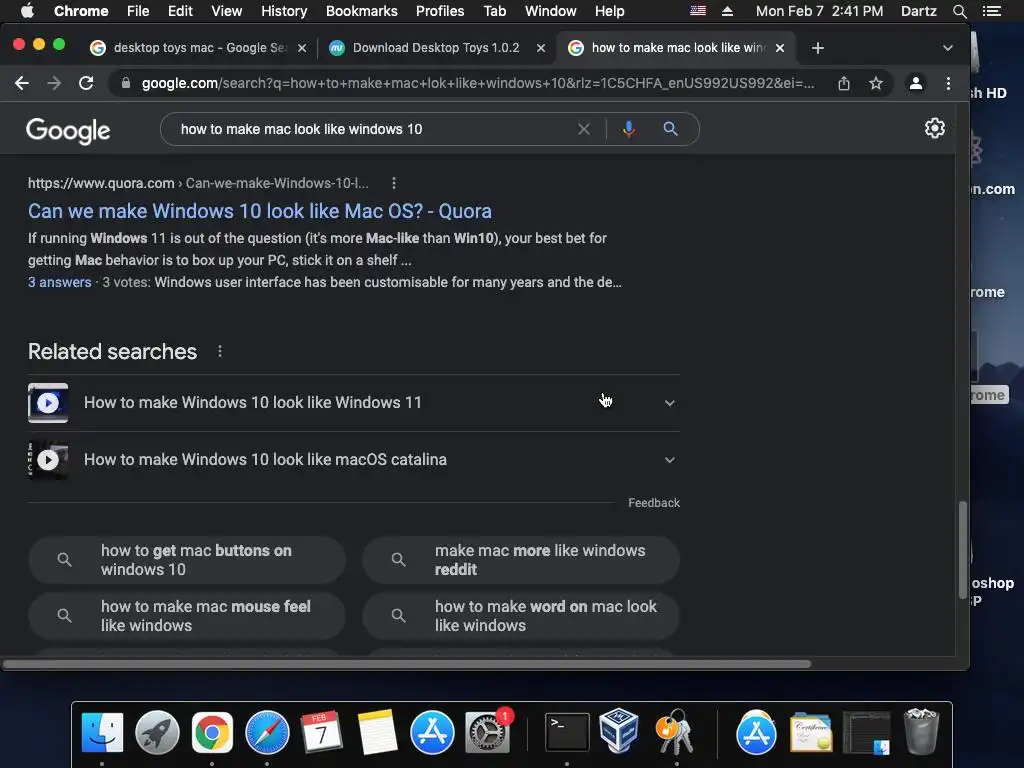Start voice search with microphone
1024x768 pixels.
(628, 129)
